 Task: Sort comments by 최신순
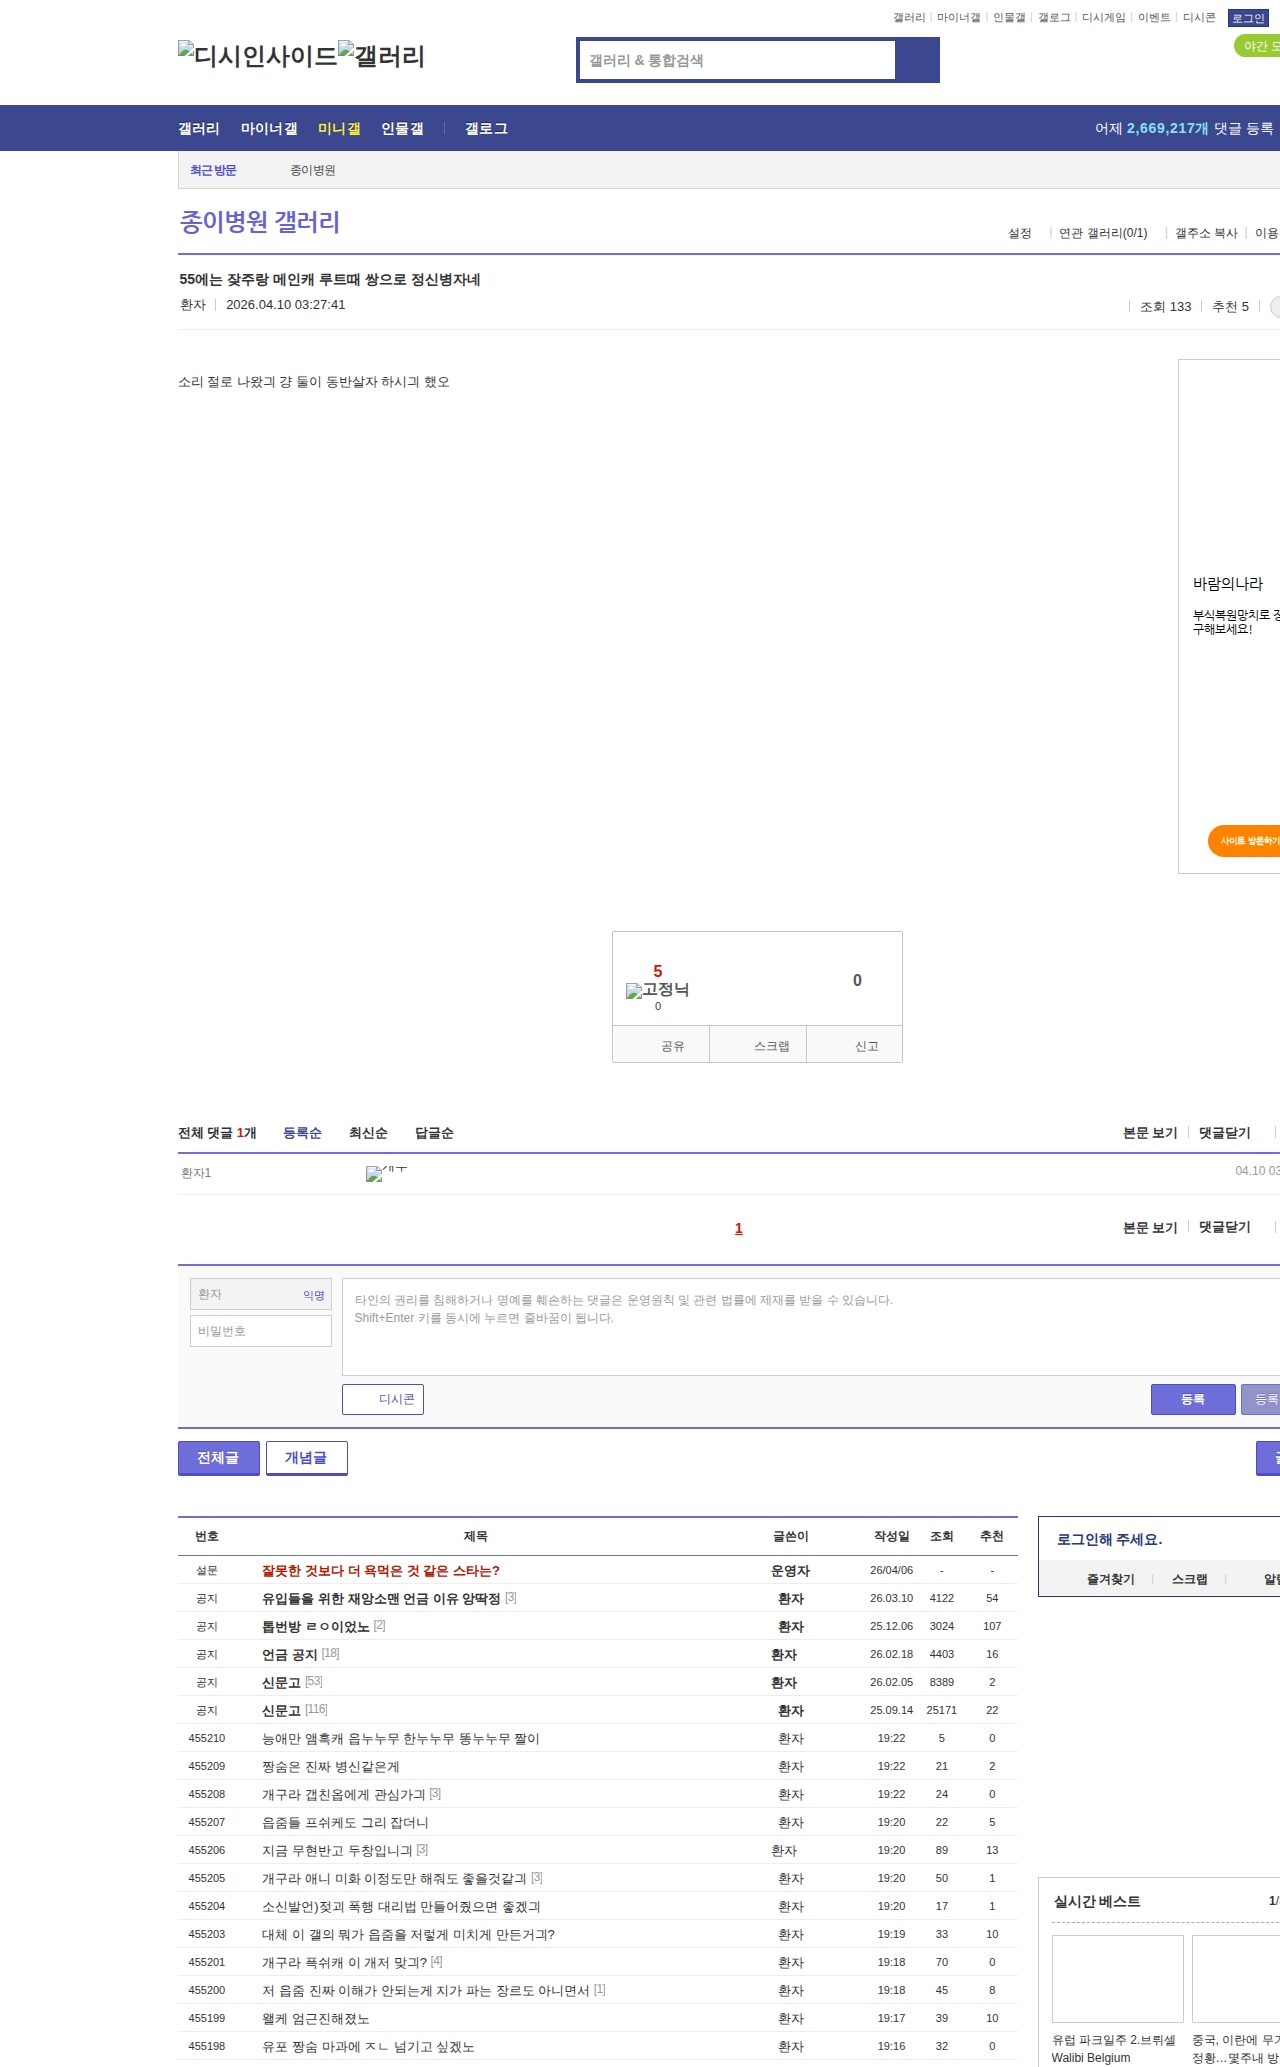(368, 1133)
